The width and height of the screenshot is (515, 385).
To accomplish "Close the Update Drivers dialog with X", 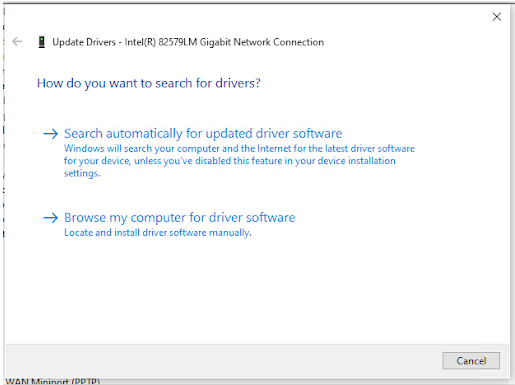I will click(x=497, y=17).
